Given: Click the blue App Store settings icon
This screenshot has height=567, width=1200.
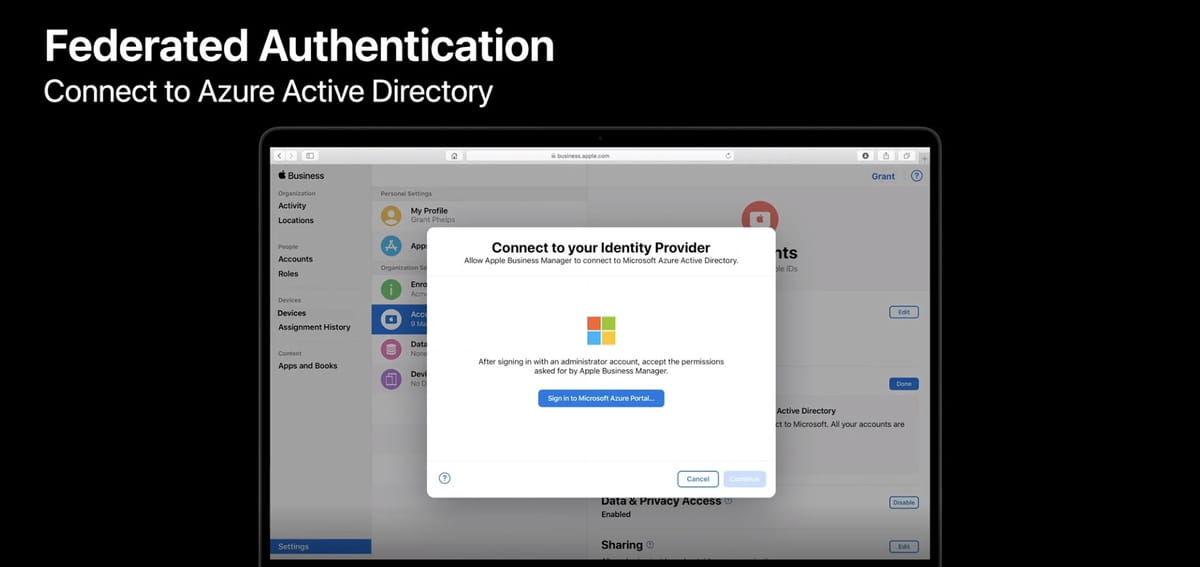Looking at the screenshot, I should pyautogui.click(x=391, y=245).
